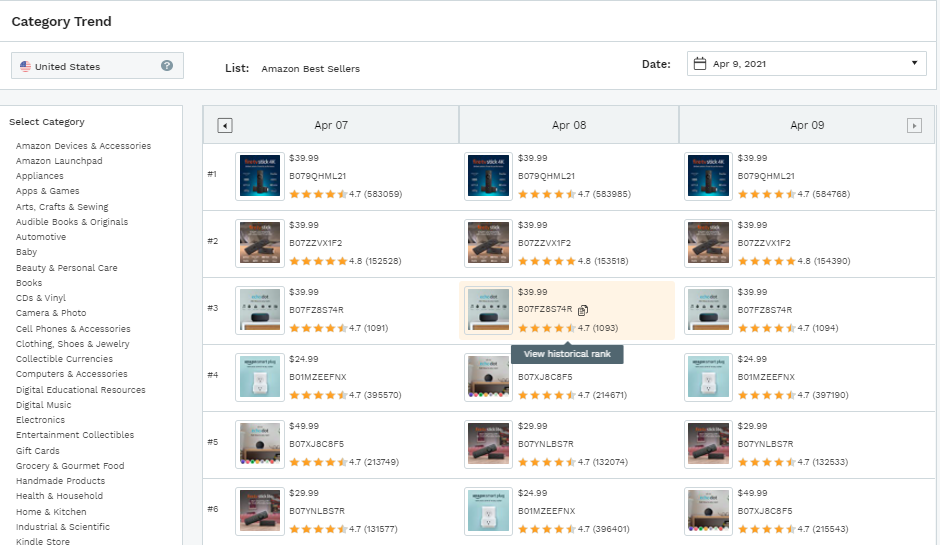Open Health & Household category
Screen dimensions: 940x545
(x=59, y=496)
